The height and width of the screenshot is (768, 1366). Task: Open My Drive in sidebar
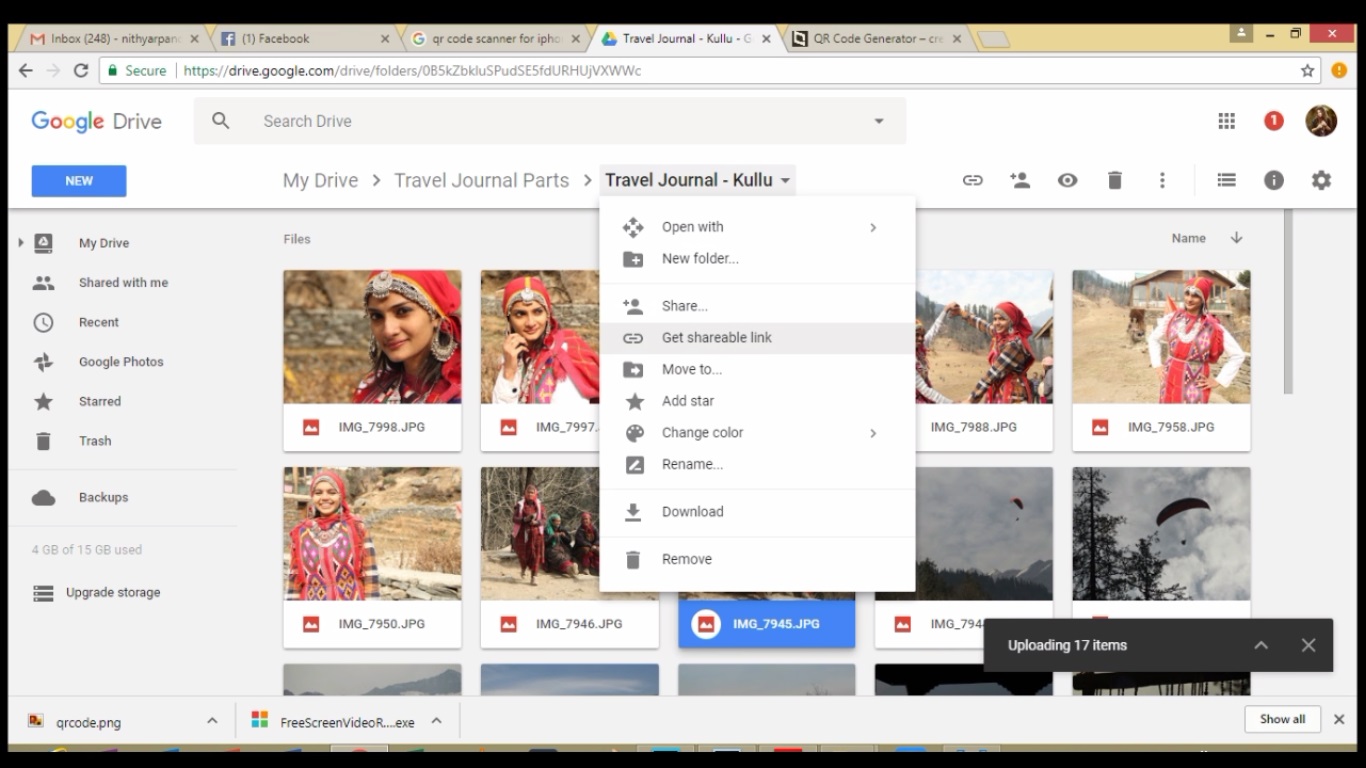pyautogui.click(x=104, y=243)
